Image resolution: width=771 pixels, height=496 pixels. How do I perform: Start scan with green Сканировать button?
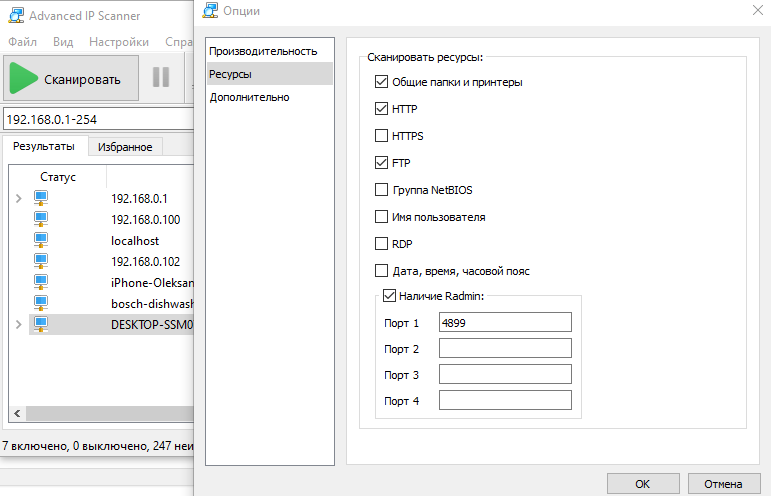[71, 78]
